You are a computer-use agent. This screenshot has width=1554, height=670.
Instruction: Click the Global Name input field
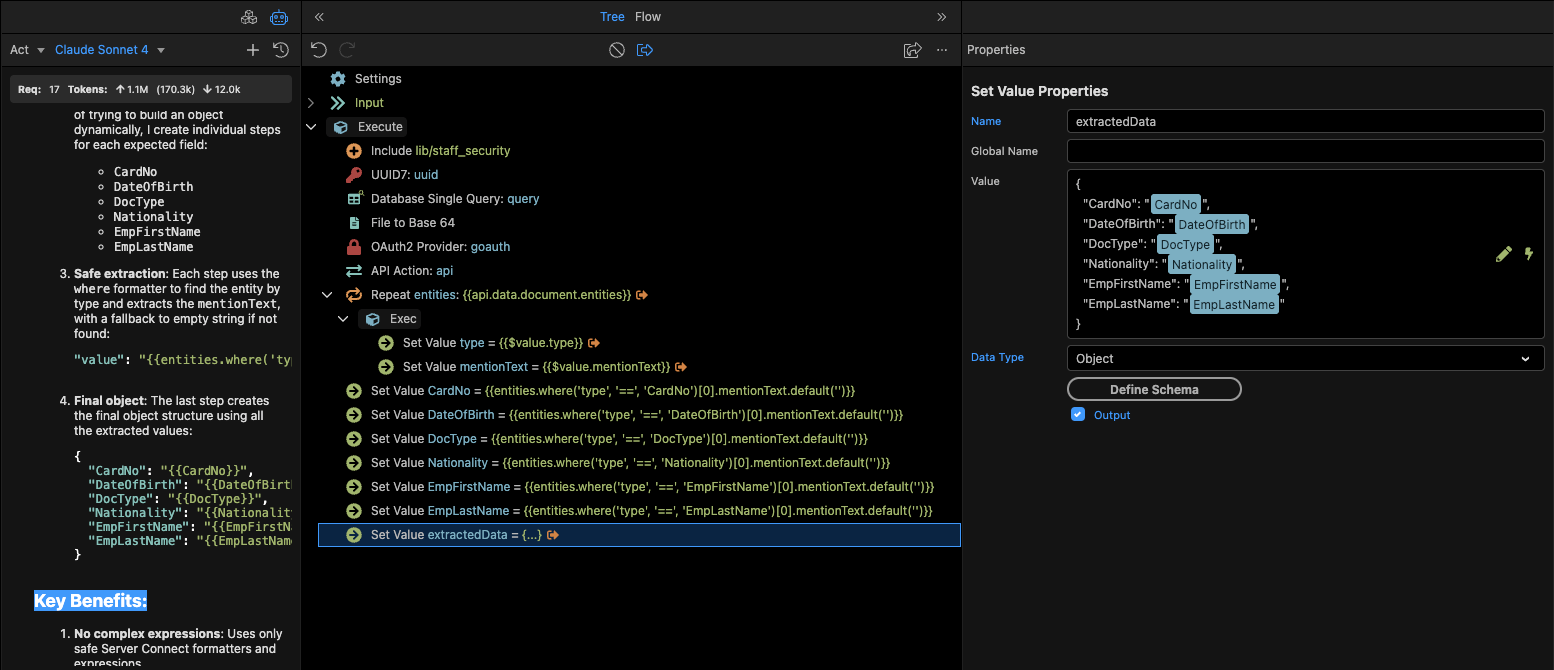[x=1305, y=151]
